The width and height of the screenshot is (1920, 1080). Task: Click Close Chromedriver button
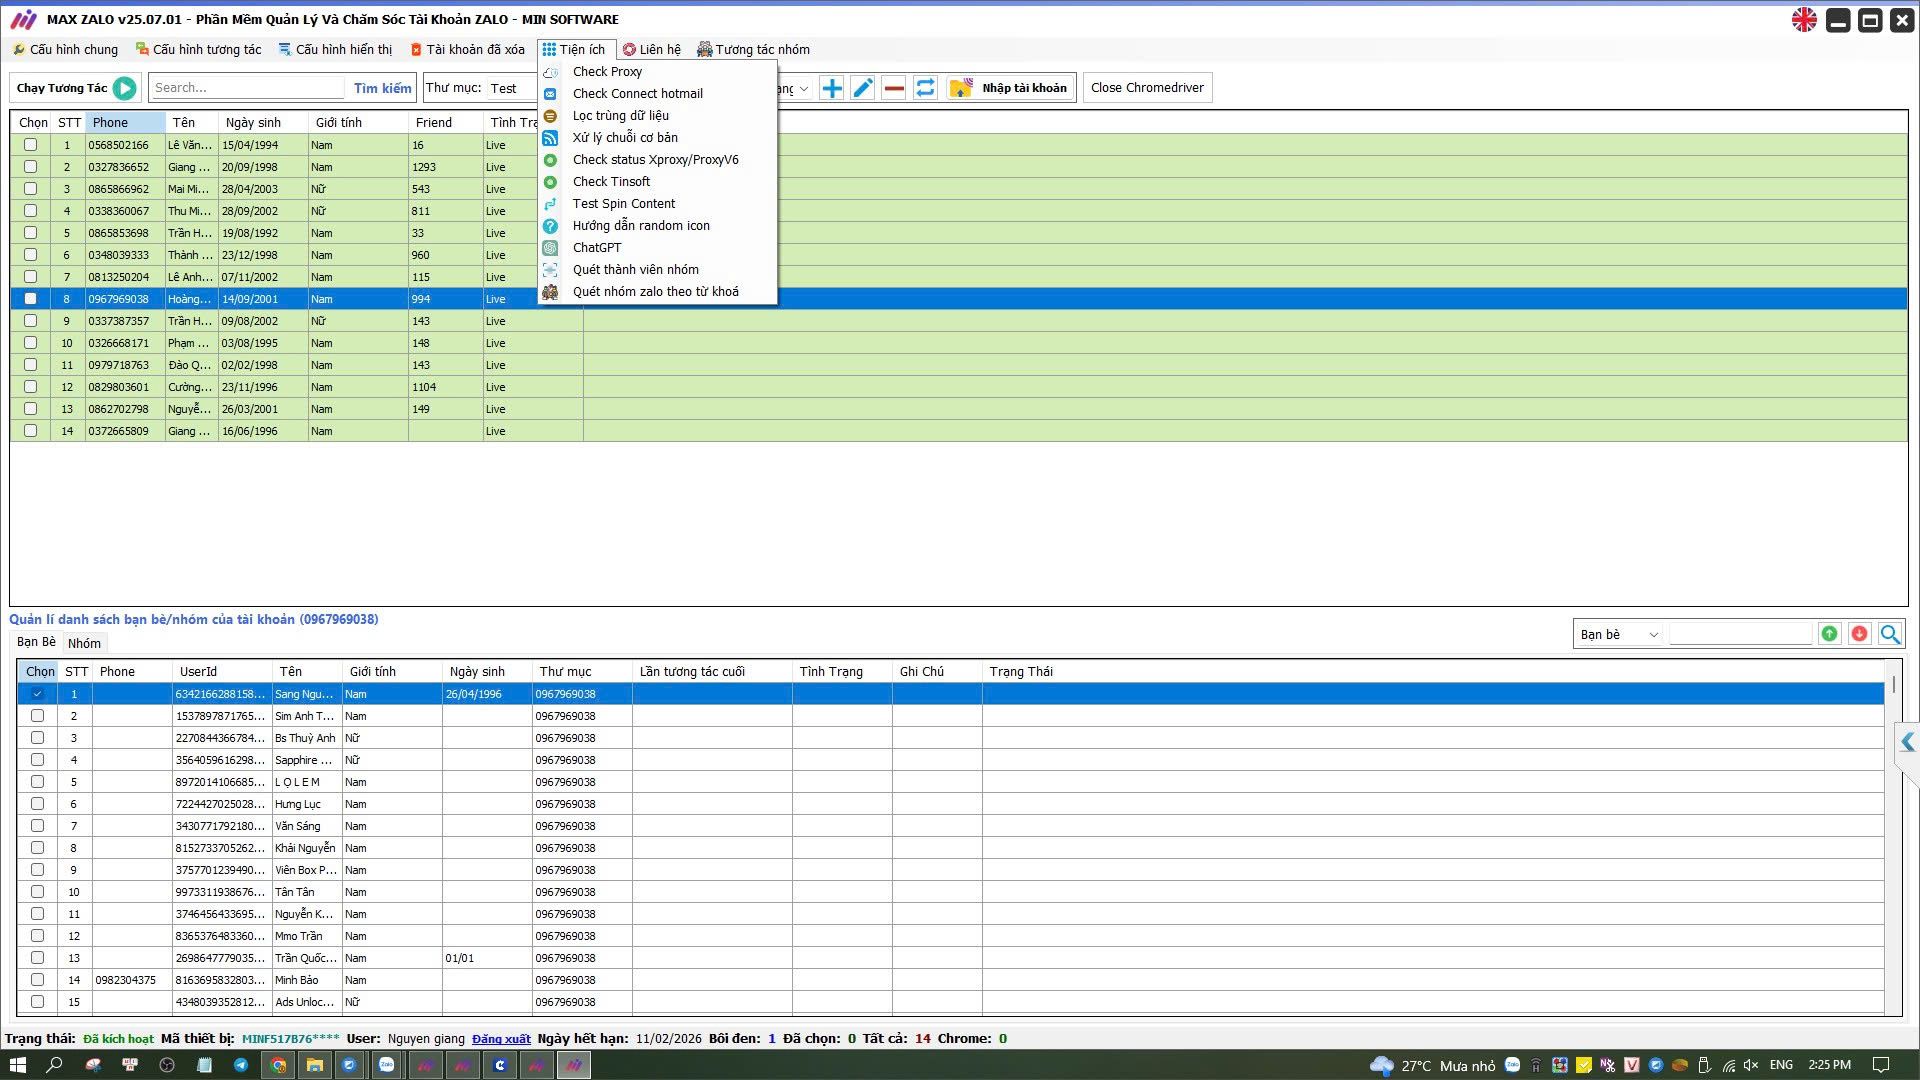coord(1147,88)
